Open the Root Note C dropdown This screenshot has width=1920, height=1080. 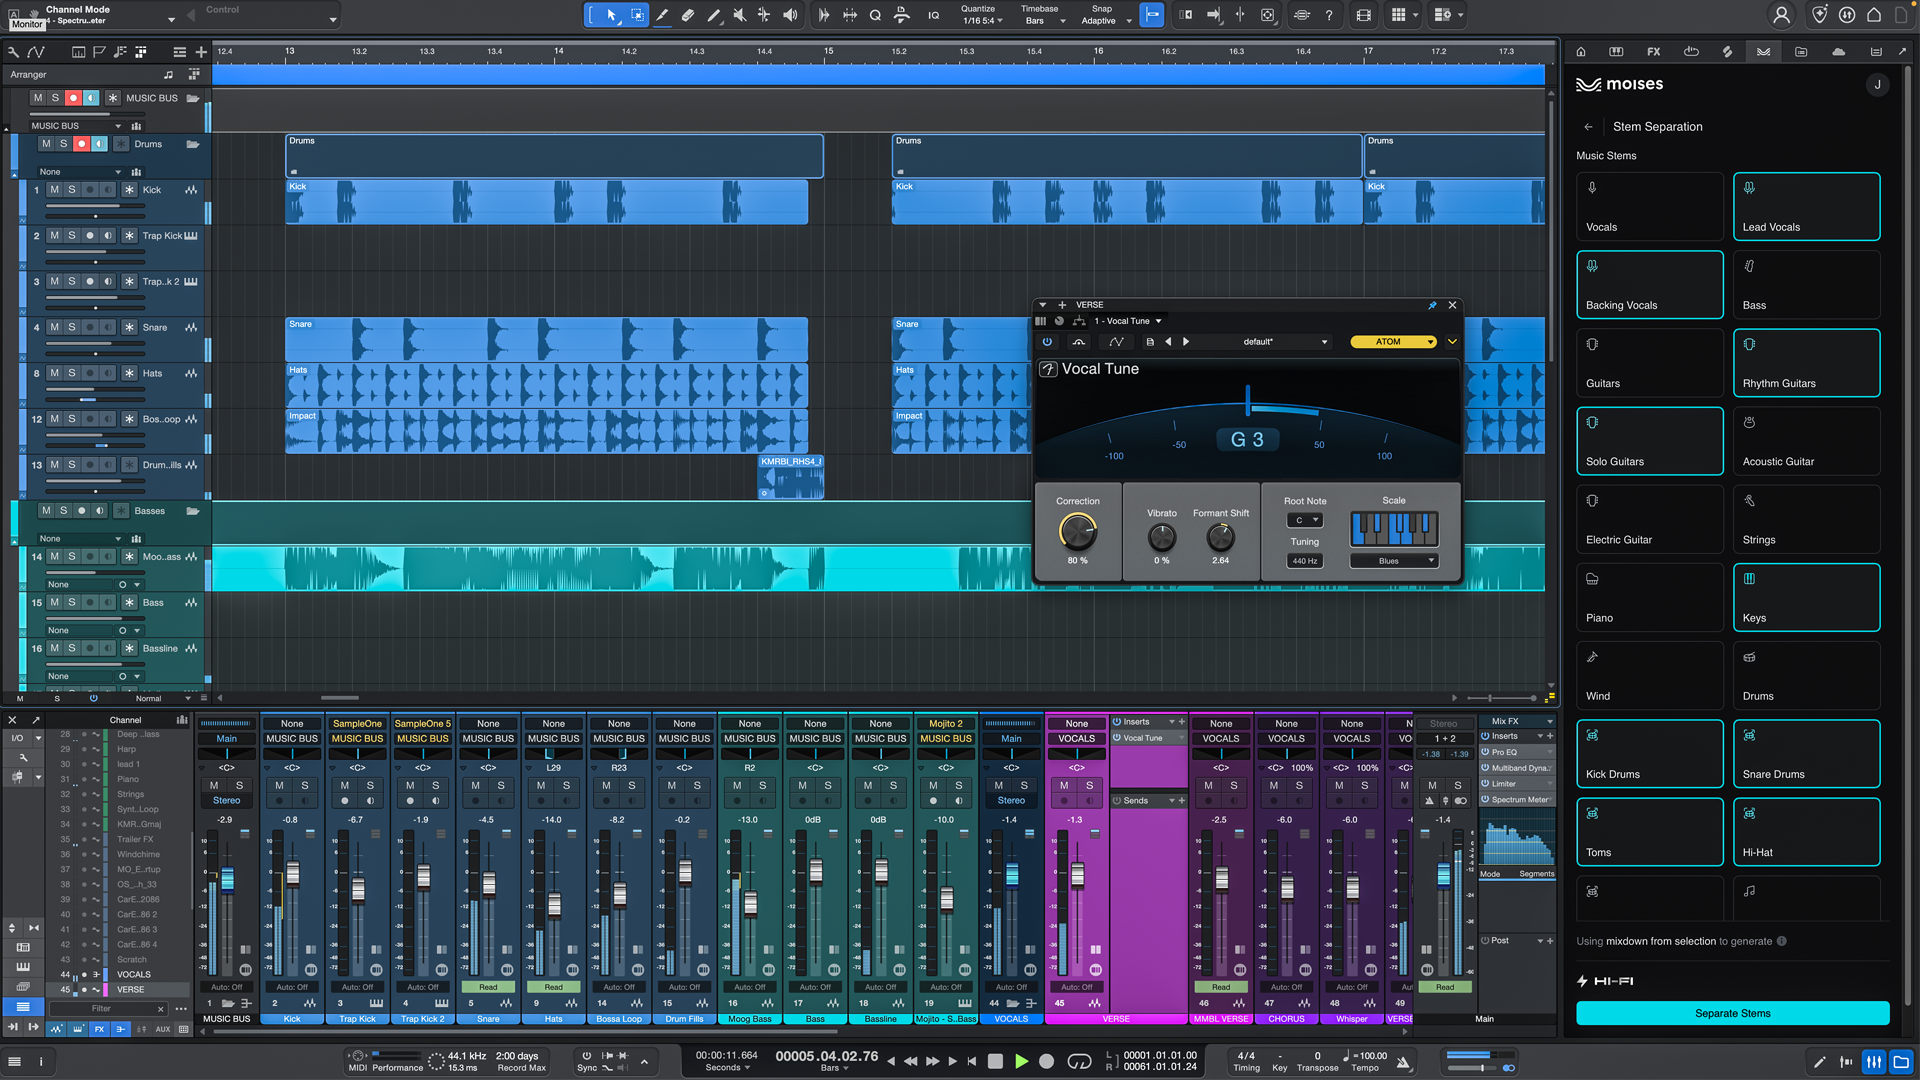pyautogui.click(x=1304, y=520)
